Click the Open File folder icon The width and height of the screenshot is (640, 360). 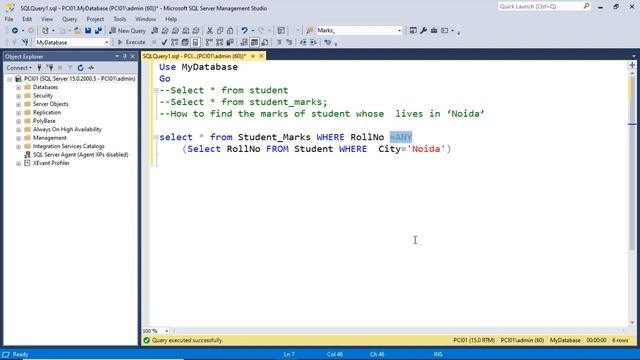click(77, 31)
